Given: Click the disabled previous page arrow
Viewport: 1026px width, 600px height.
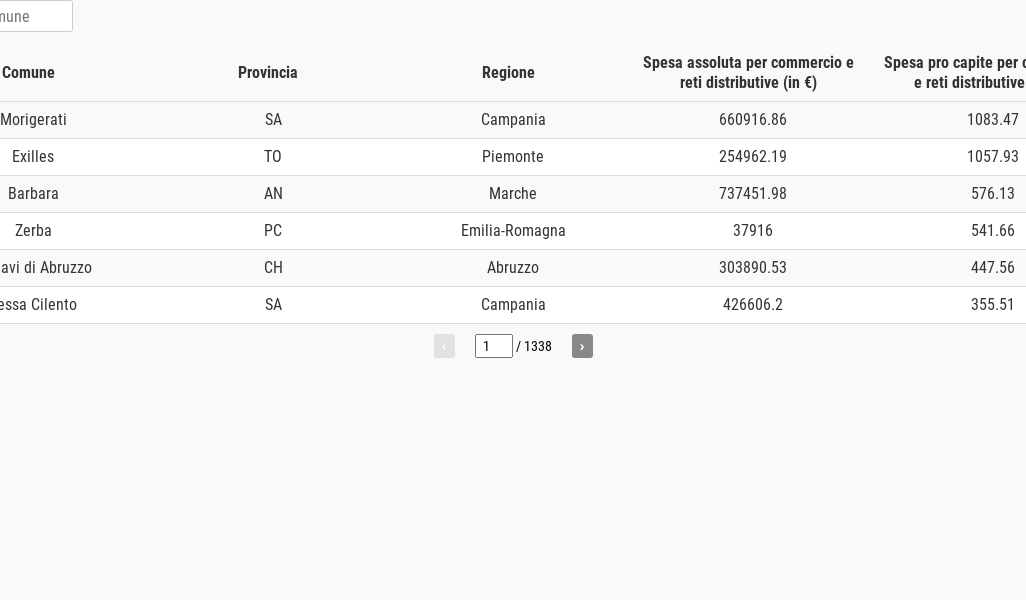Looking at the screenshot, I should pyautogui.click(x=444, y=346).
